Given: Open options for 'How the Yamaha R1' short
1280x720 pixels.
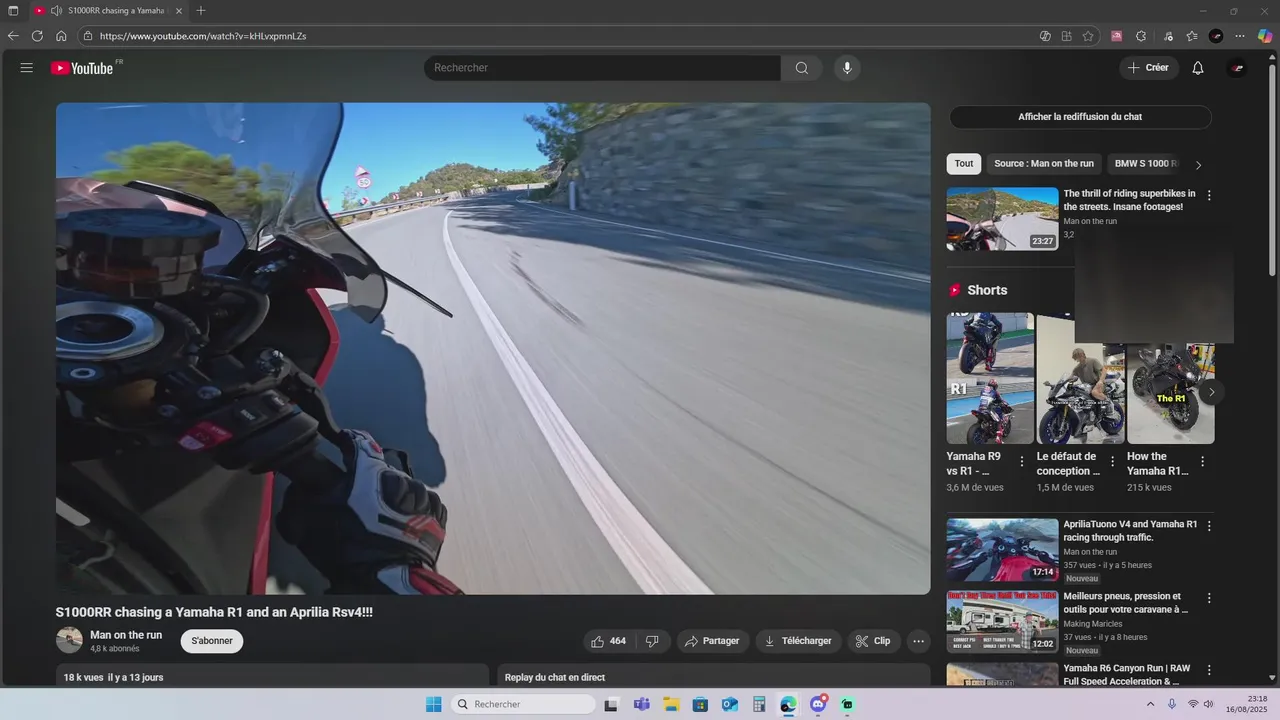Looking at the screenshot, I should 1203,462.
